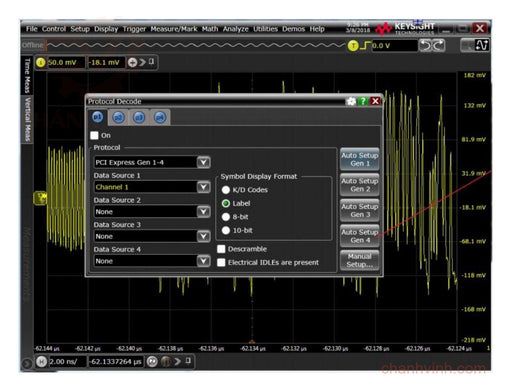Click the redo arrow icon

(439, 45)
